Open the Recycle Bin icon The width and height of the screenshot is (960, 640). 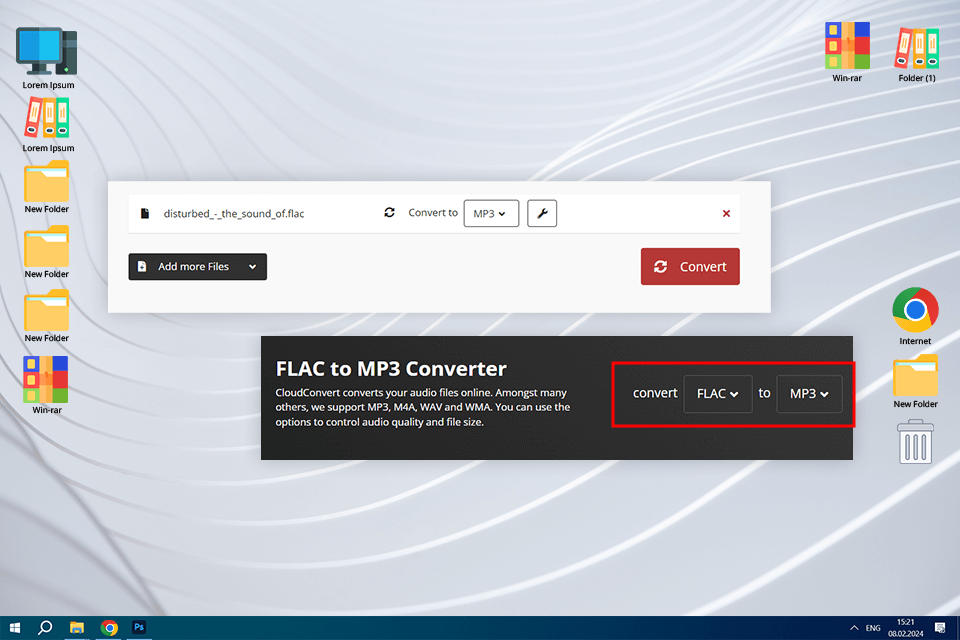(x=915, y=442)
